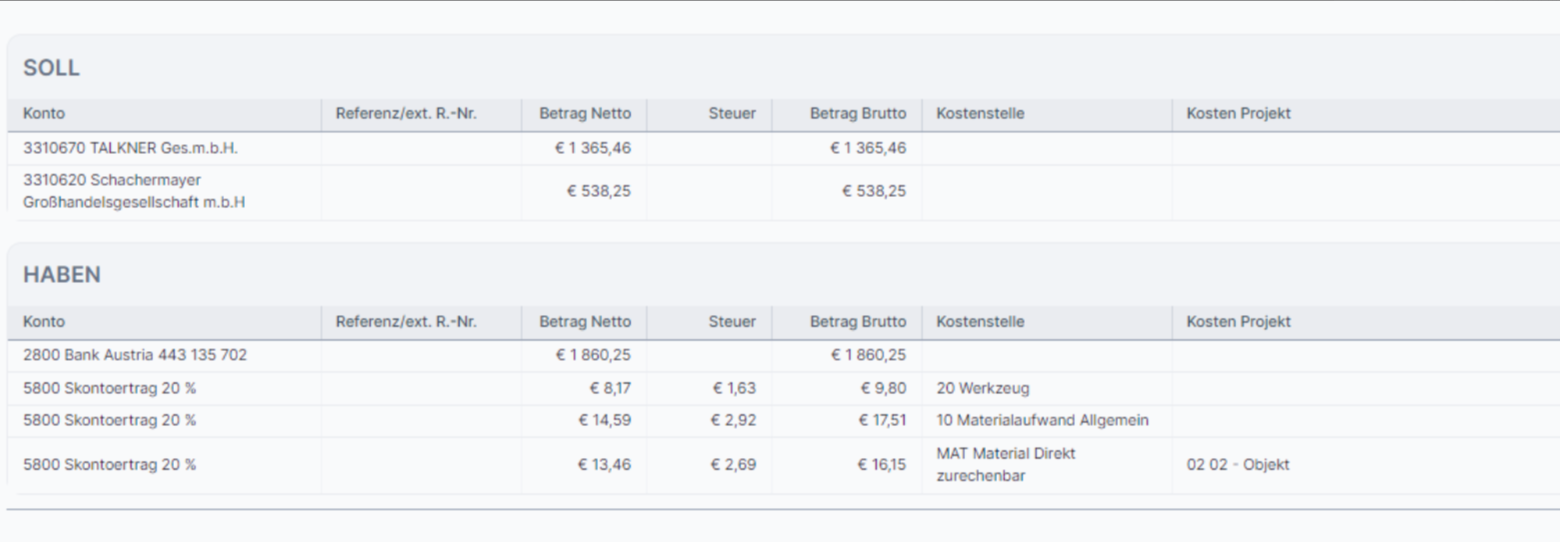1560x542 pixels.
Task: Click the € 1 860,25 net amount cell
Action: (x=593, y=355)
